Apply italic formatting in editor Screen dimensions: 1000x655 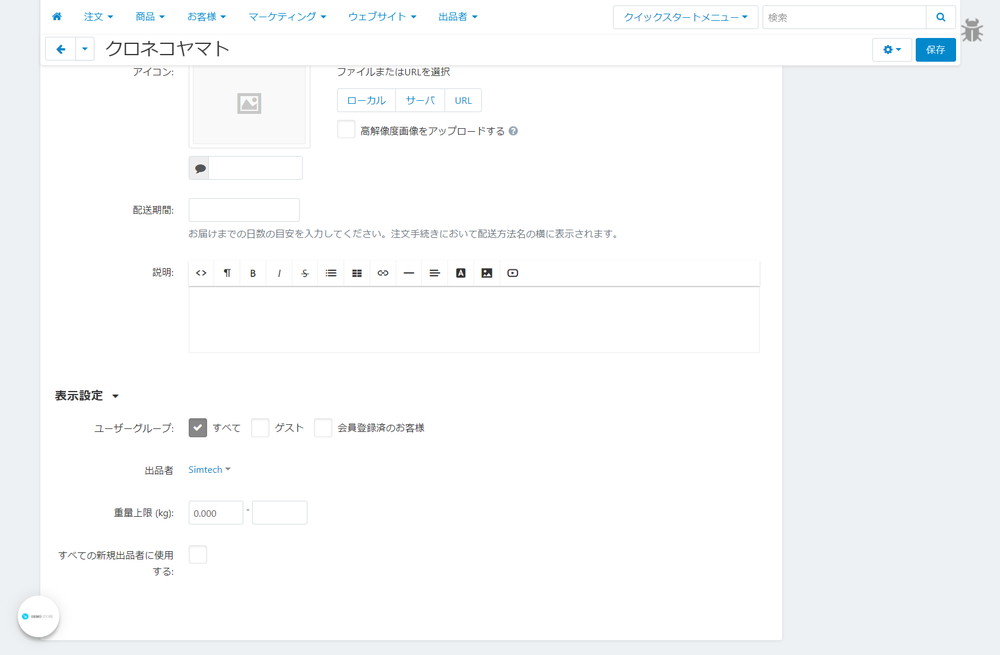(x=279, y=273)
